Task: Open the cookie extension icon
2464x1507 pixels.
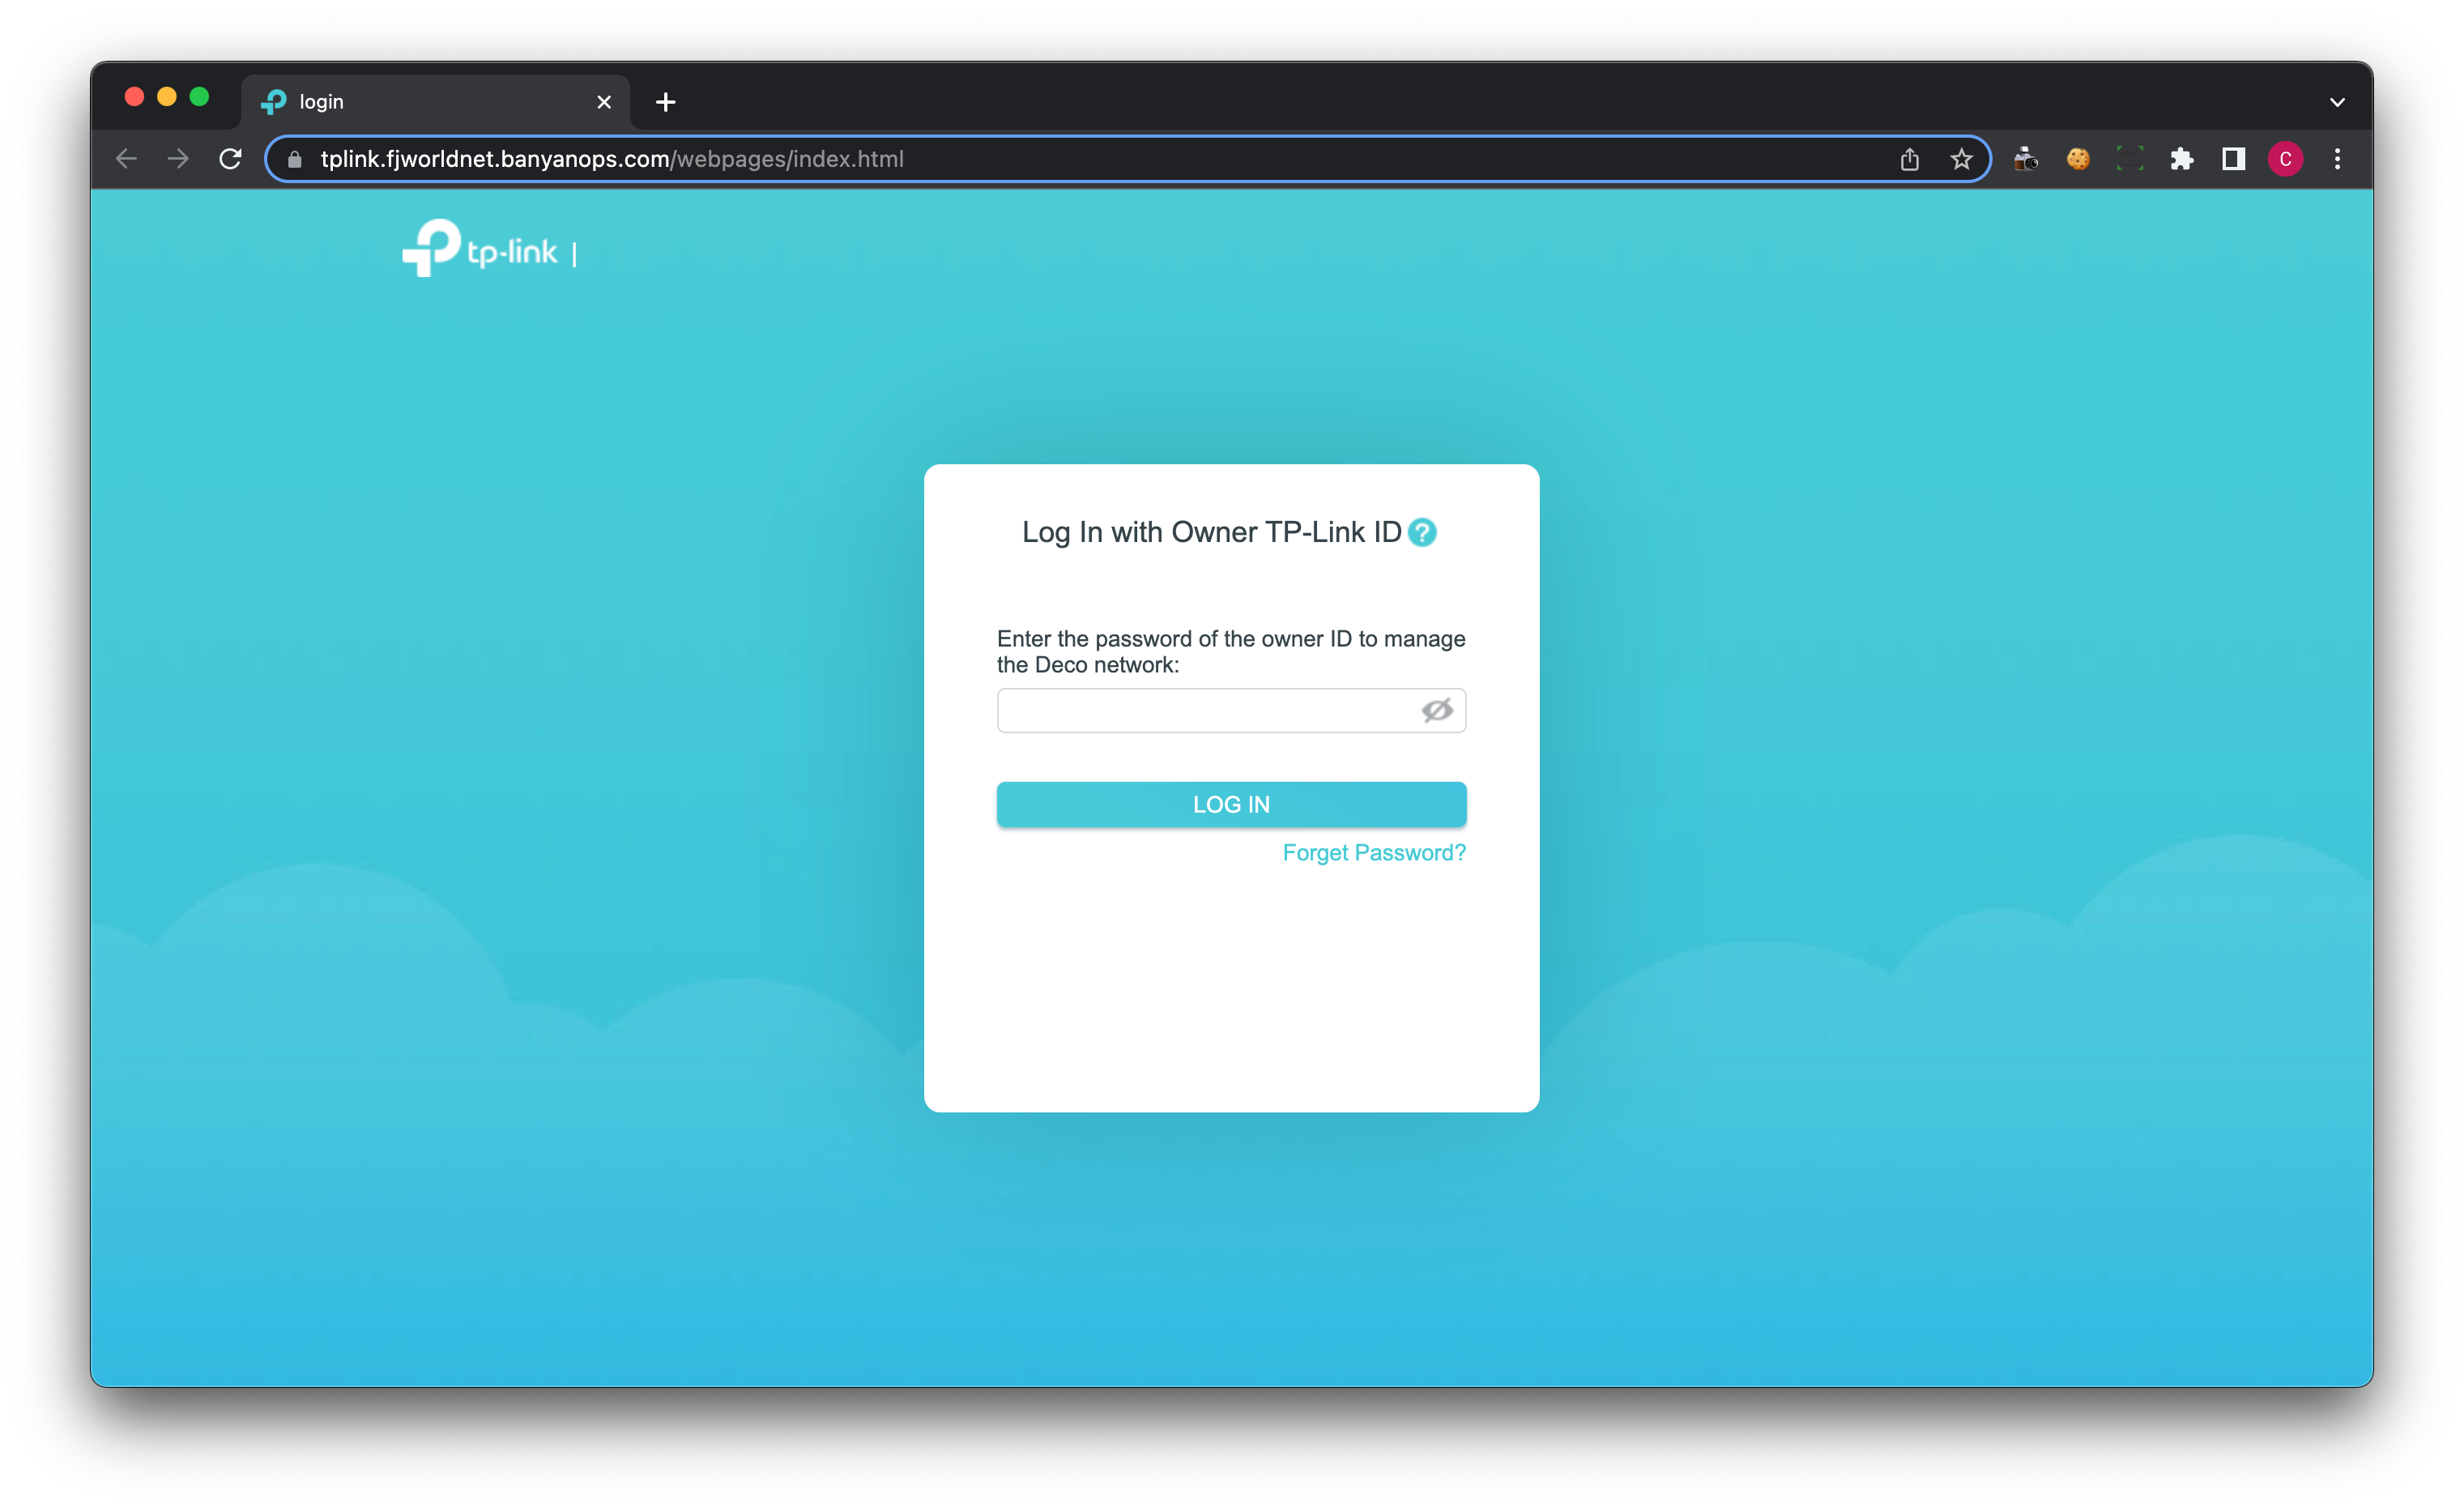Action: [2077, 159]
